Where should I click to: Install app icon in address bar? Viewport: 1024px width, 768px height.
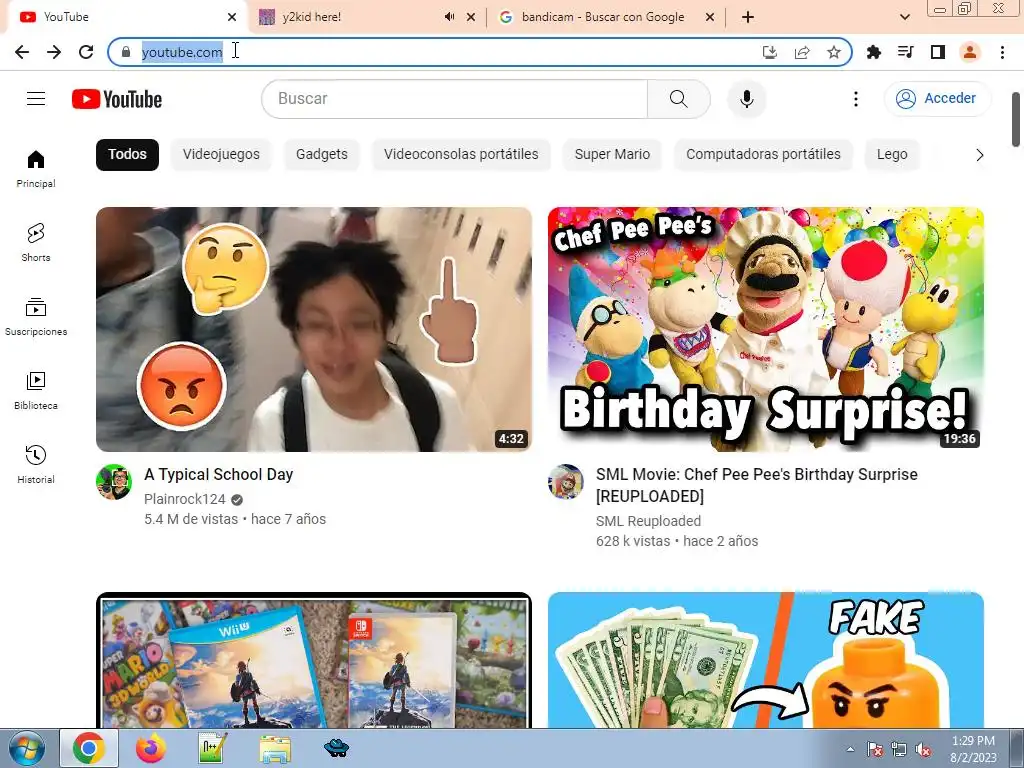770,52
